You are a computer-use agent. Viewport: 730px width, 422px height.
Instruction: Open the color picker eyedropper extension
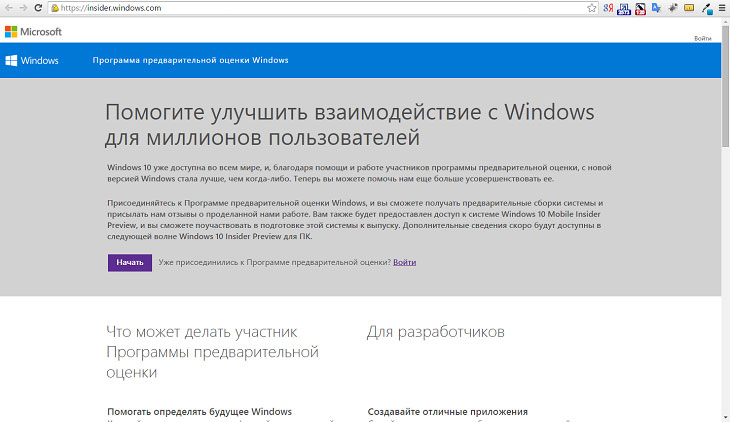[x=707, y=8]
